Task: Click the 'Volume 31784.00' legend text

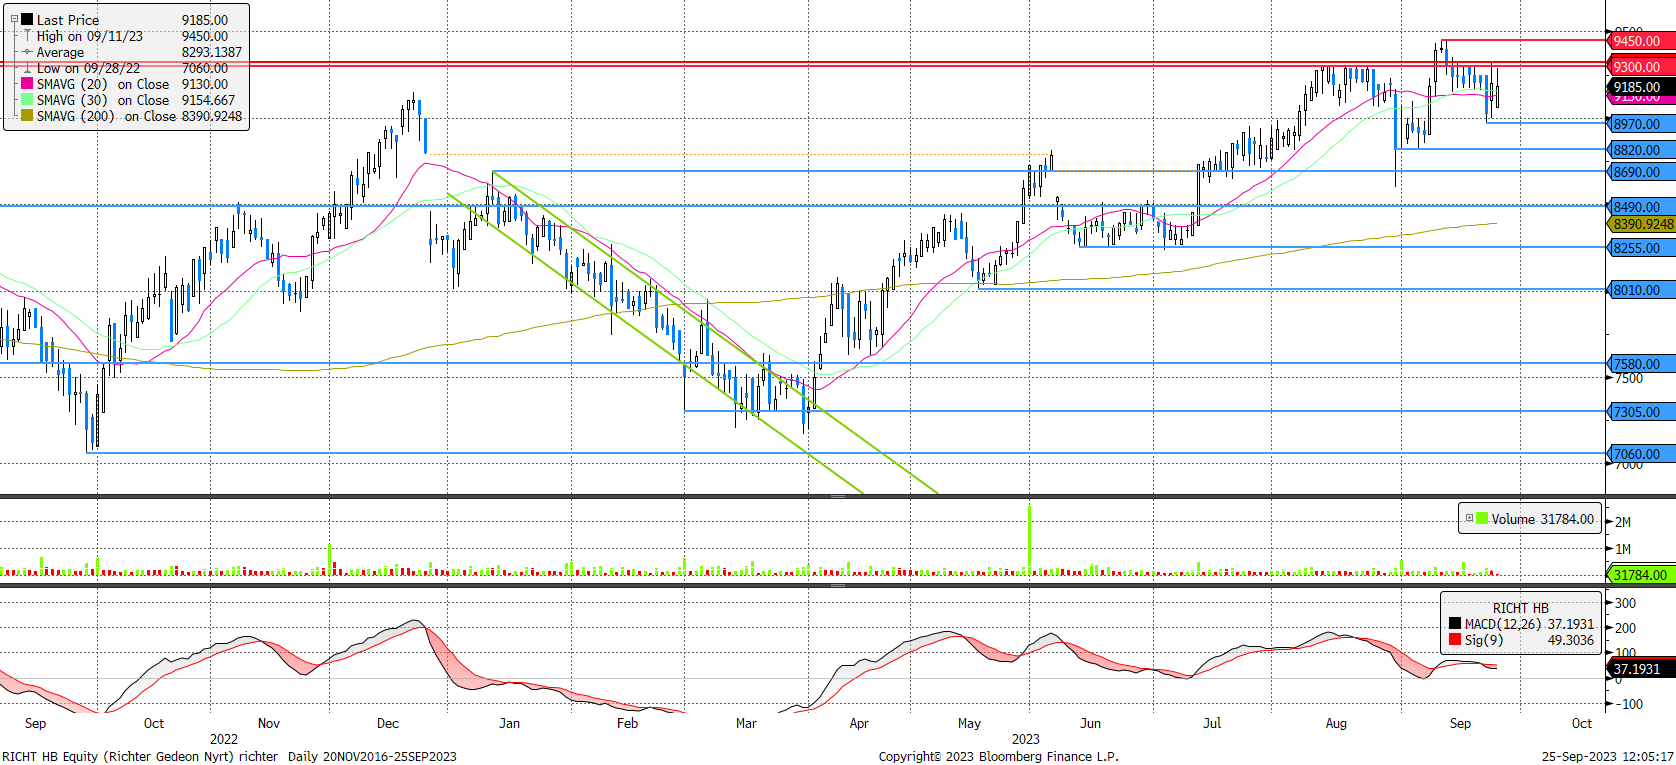Action: [1543, 519]
